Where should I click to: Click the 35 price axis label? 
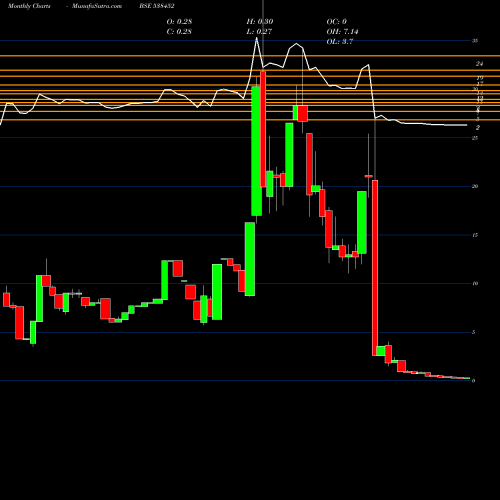coord(475,41)
